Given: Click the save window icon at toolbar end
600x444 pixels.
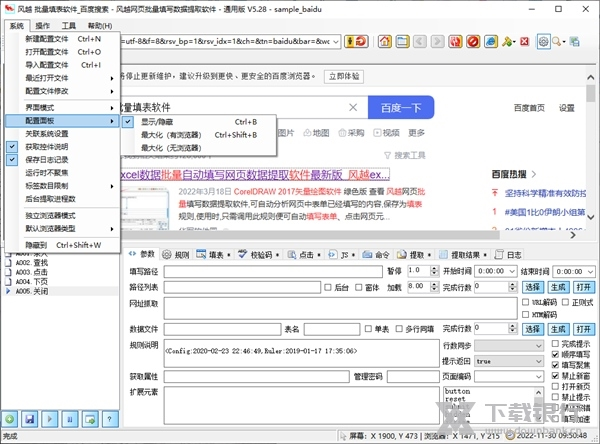Looking at the screenshot, I should [x=574, y=41].
